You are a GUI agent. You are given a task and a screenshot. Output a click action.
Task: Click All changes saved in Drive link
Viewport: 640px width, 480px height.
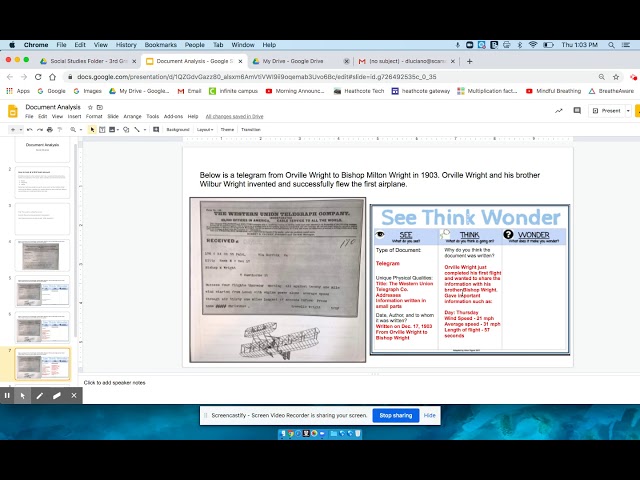coord(234,116)
